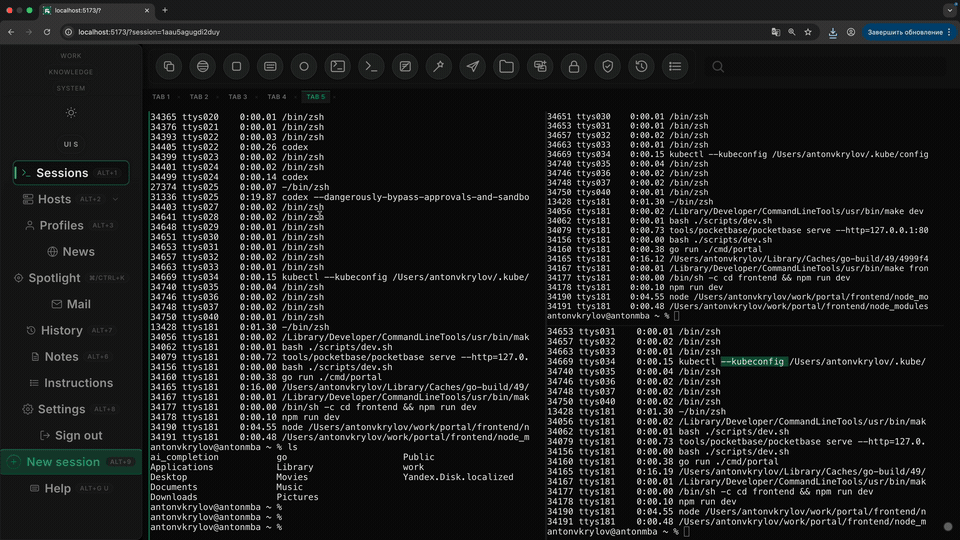This screenshot has width=960, height=540.
Task: Expand browser tab search dropdown
Action: pyautogui.click(x=950, y=10)
